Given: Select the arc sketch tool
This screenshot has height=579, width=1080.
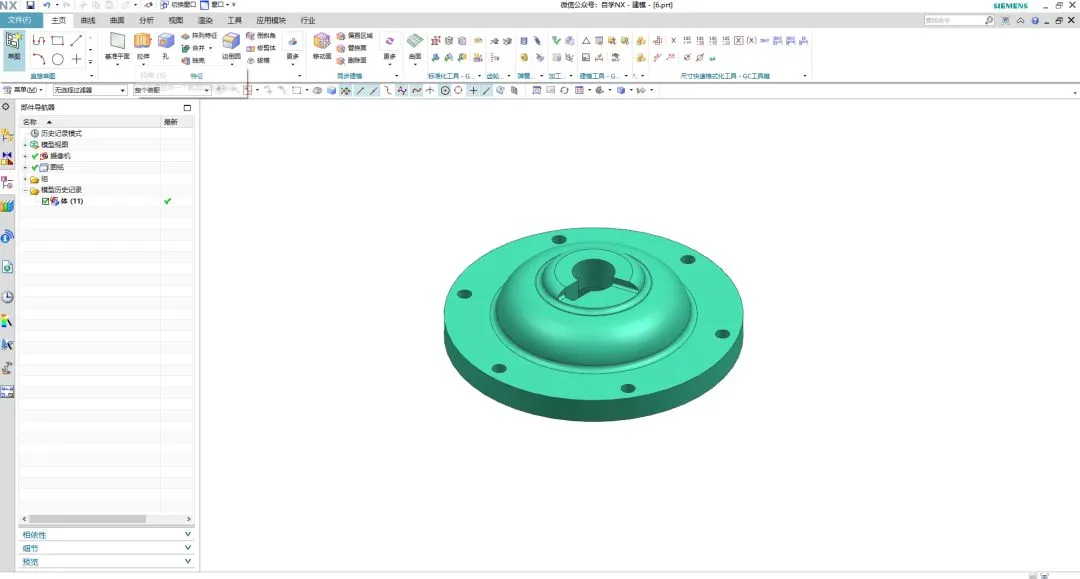Looking at the screenshot, I should pos(39,60).
